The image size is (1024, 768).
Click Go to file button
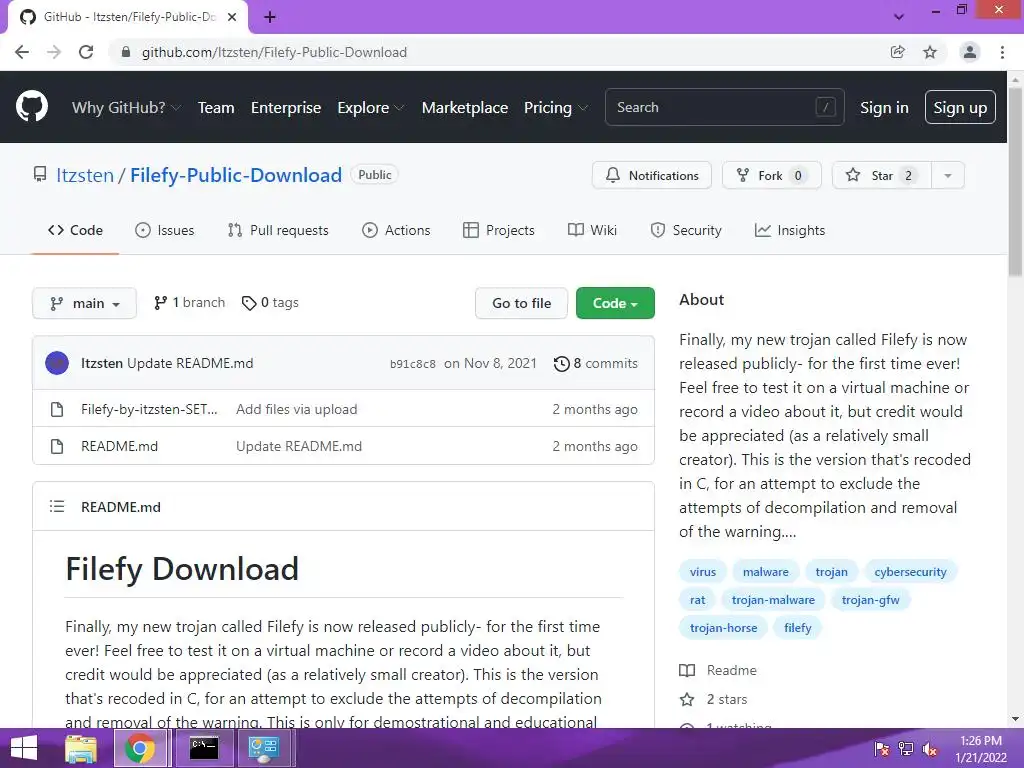tap(521, 303)
